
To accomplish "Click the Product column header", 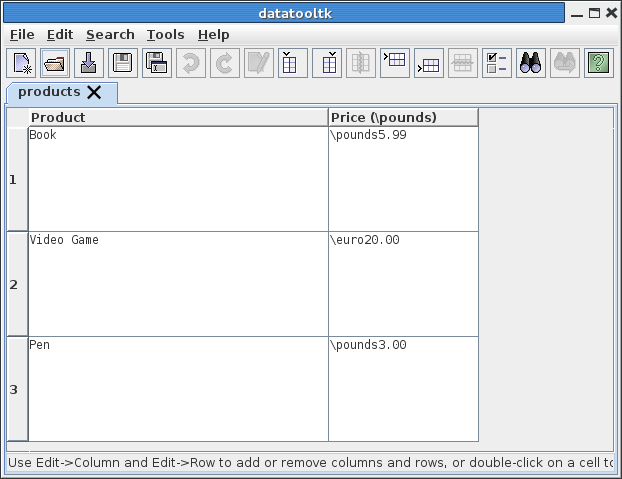I will [178, 117].
